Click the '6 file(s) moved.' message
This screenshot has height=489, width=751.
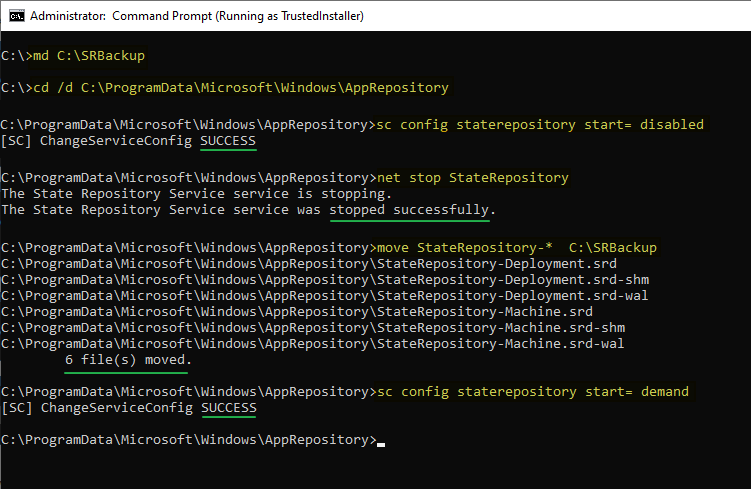pos(126,360)
